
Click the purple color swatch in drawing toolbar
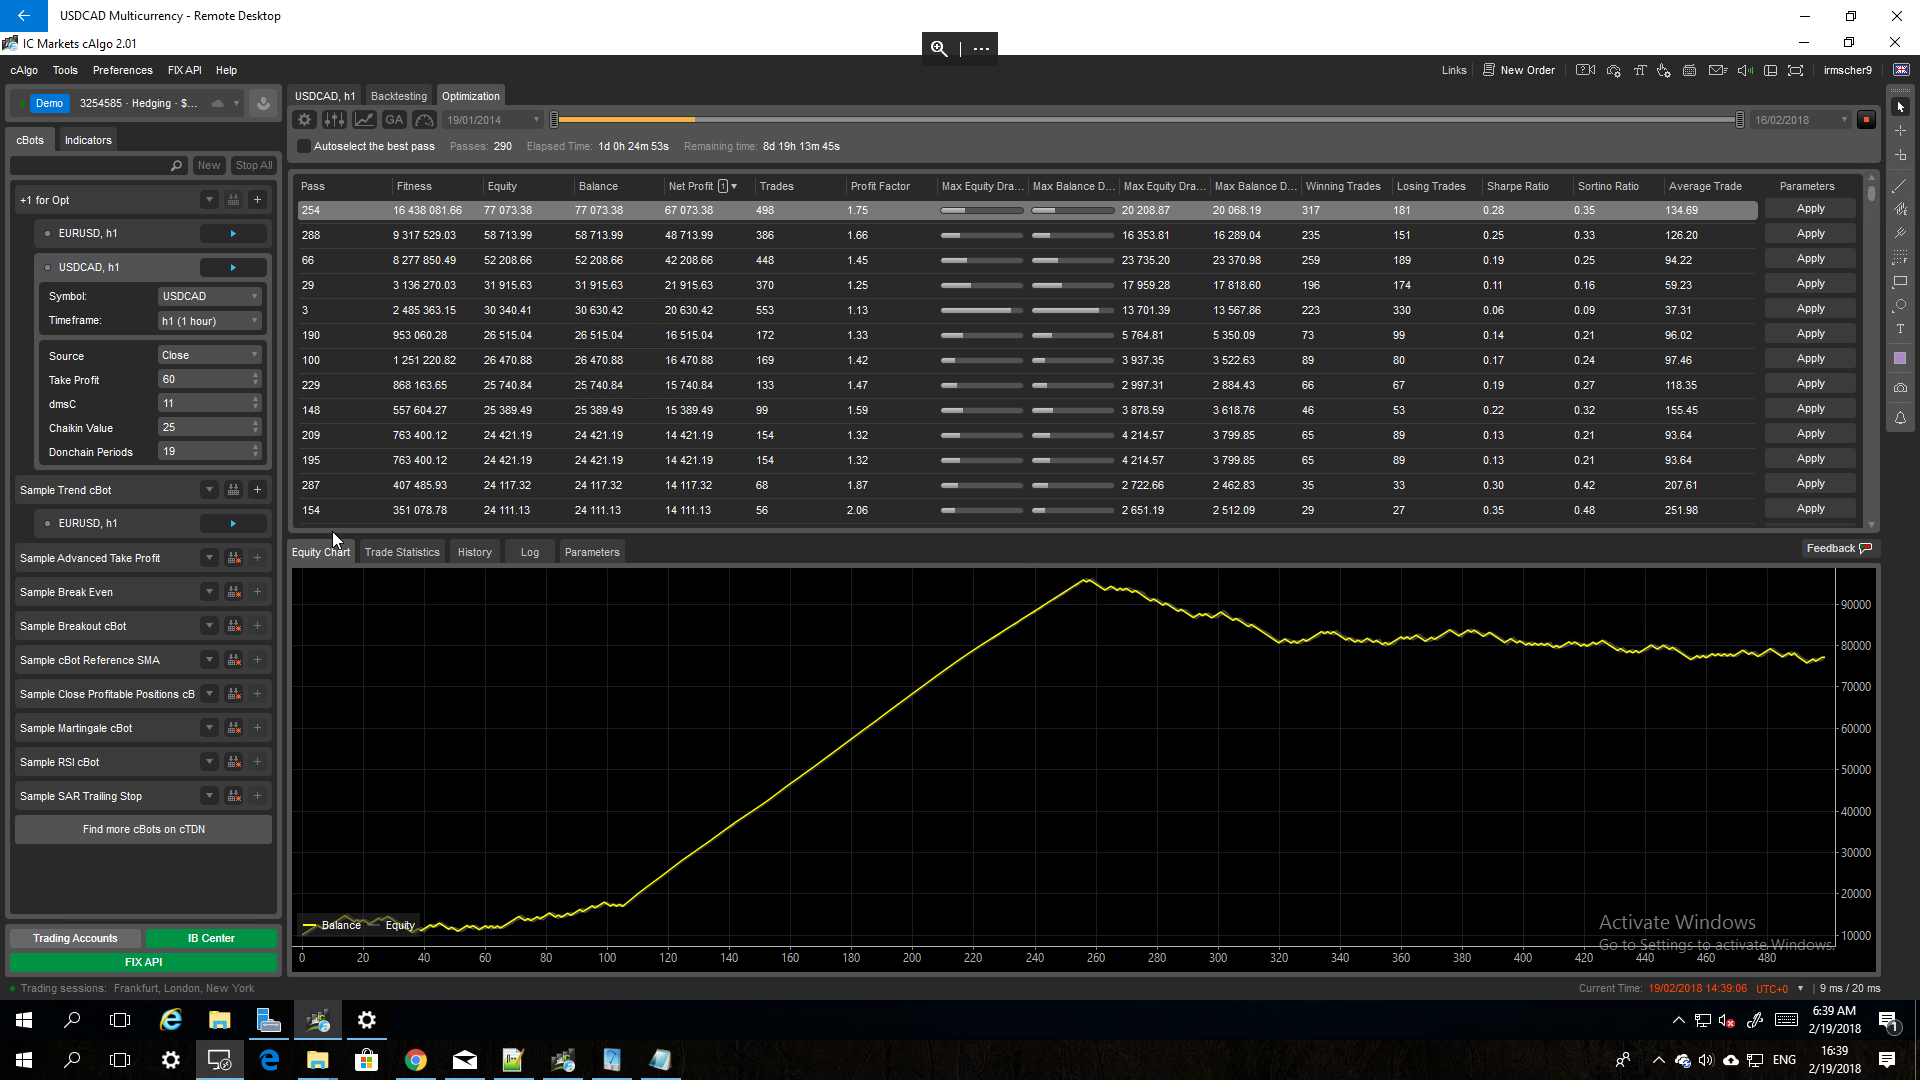pyautogui.click(x=1900, y=358)
